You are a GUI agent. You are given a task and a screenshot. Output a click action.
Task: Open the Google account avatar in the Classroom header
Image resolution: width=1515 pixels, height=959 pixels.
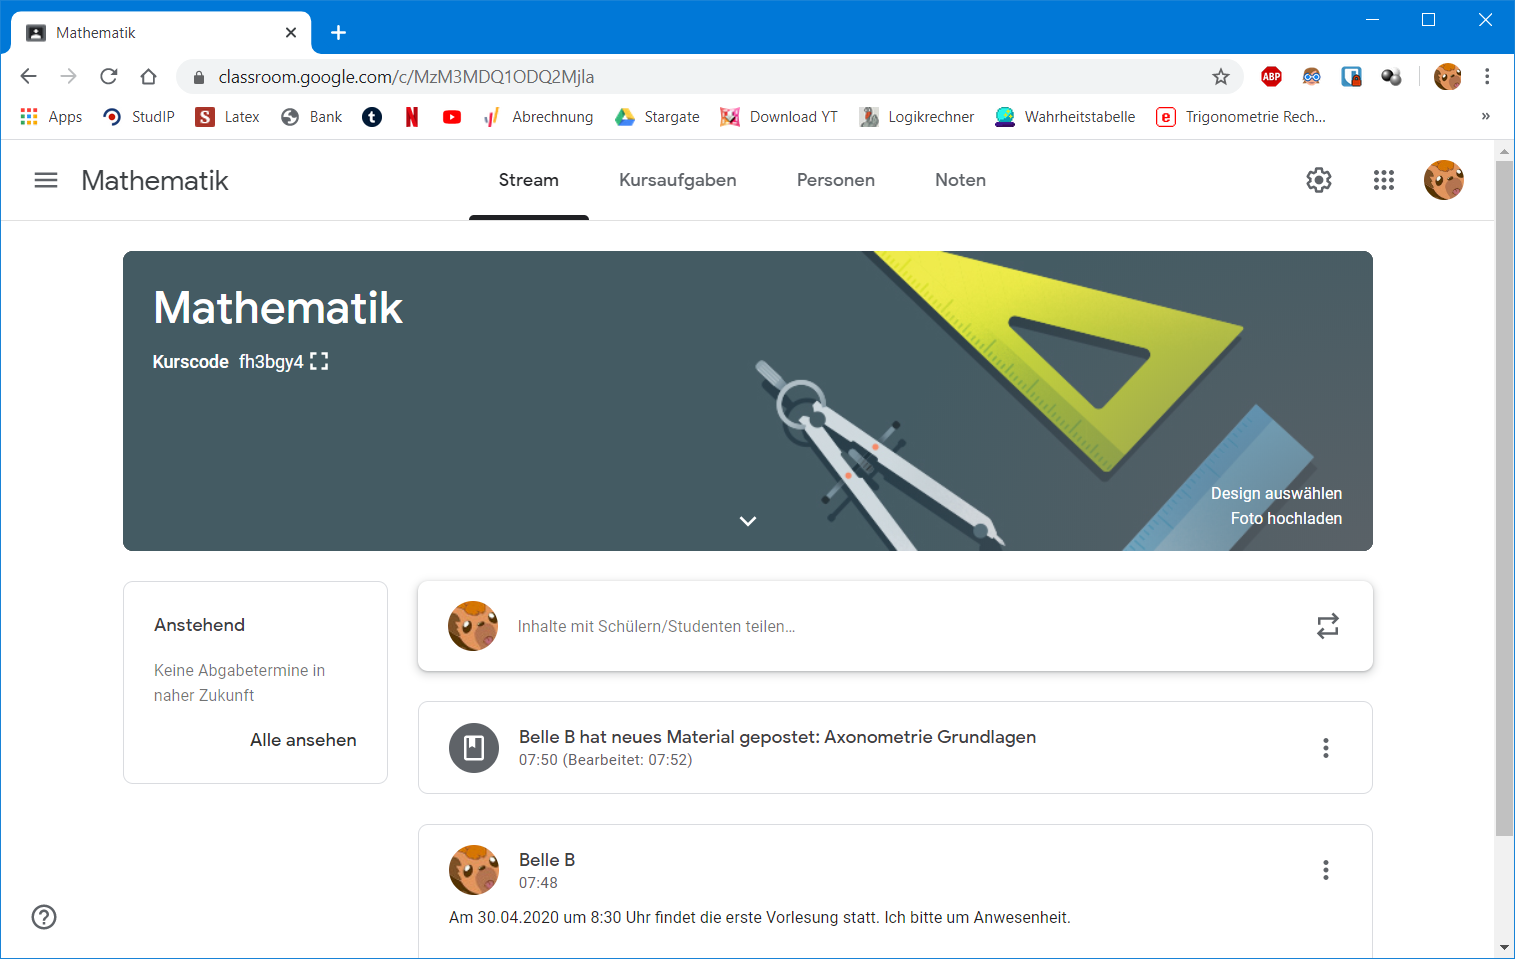[x=1444, y=180]
